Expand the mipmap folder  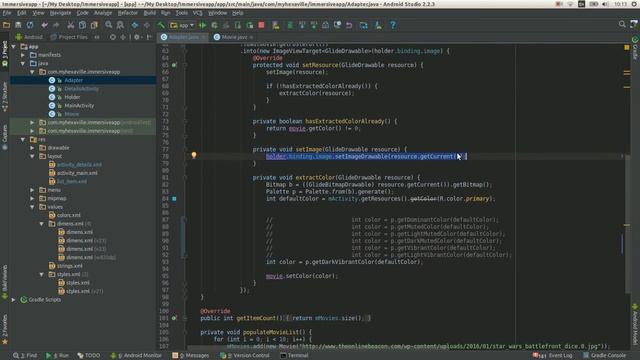tap(33, 198)
